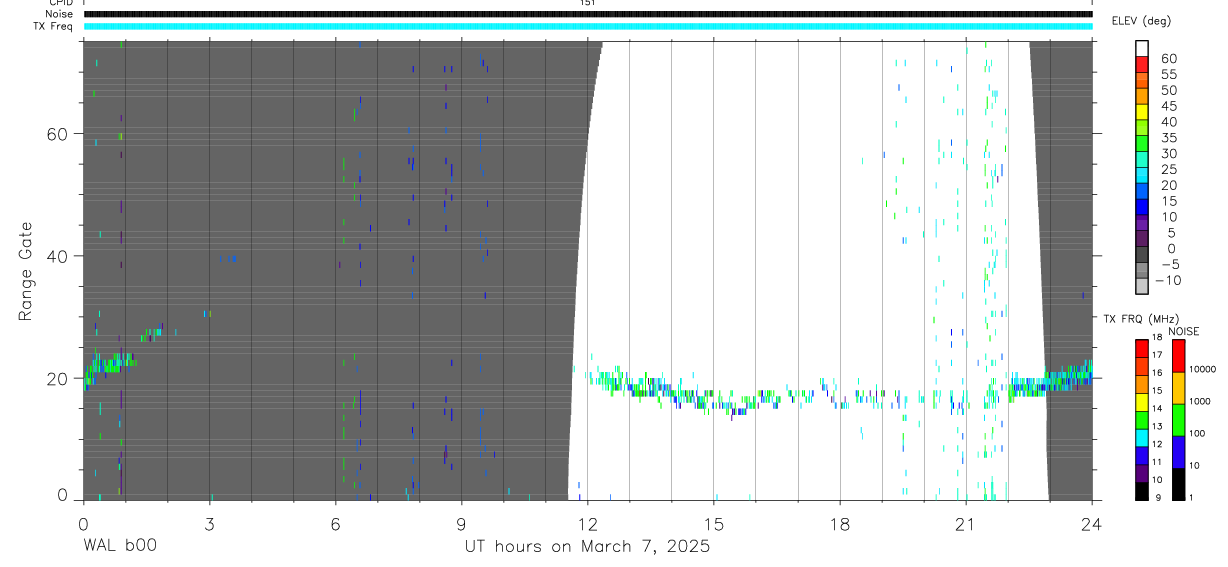Click the 'NOISE' legend title

coord(1183,331)
